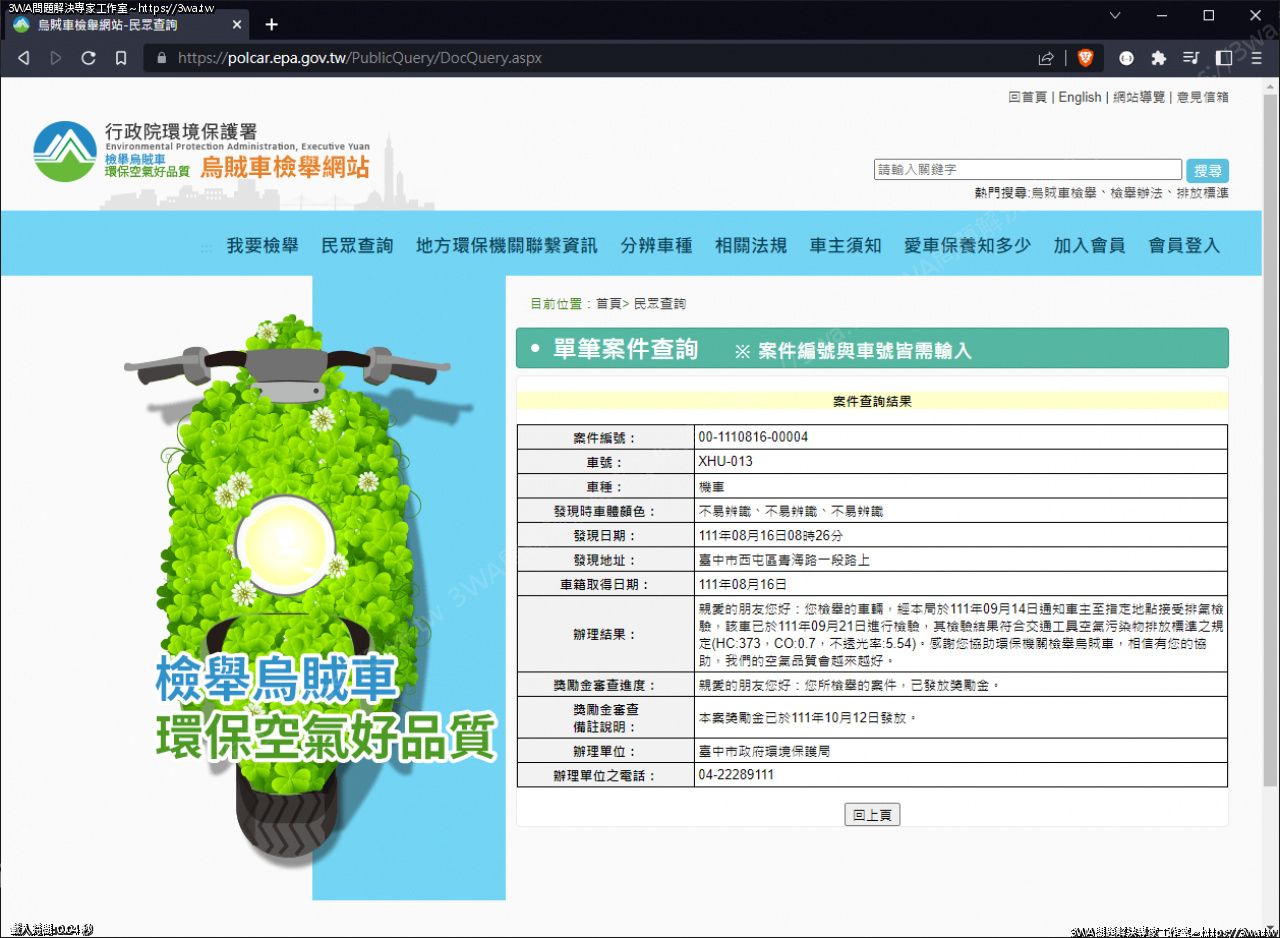Open the Brave Shields icon in address bar
1280x938 pixels.
click(x=1085, y=57)
